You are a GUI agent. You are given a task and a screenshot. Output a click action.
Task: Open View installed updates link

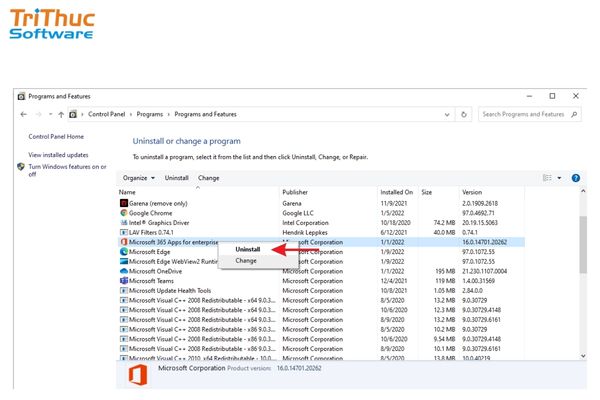click(58, 155)
